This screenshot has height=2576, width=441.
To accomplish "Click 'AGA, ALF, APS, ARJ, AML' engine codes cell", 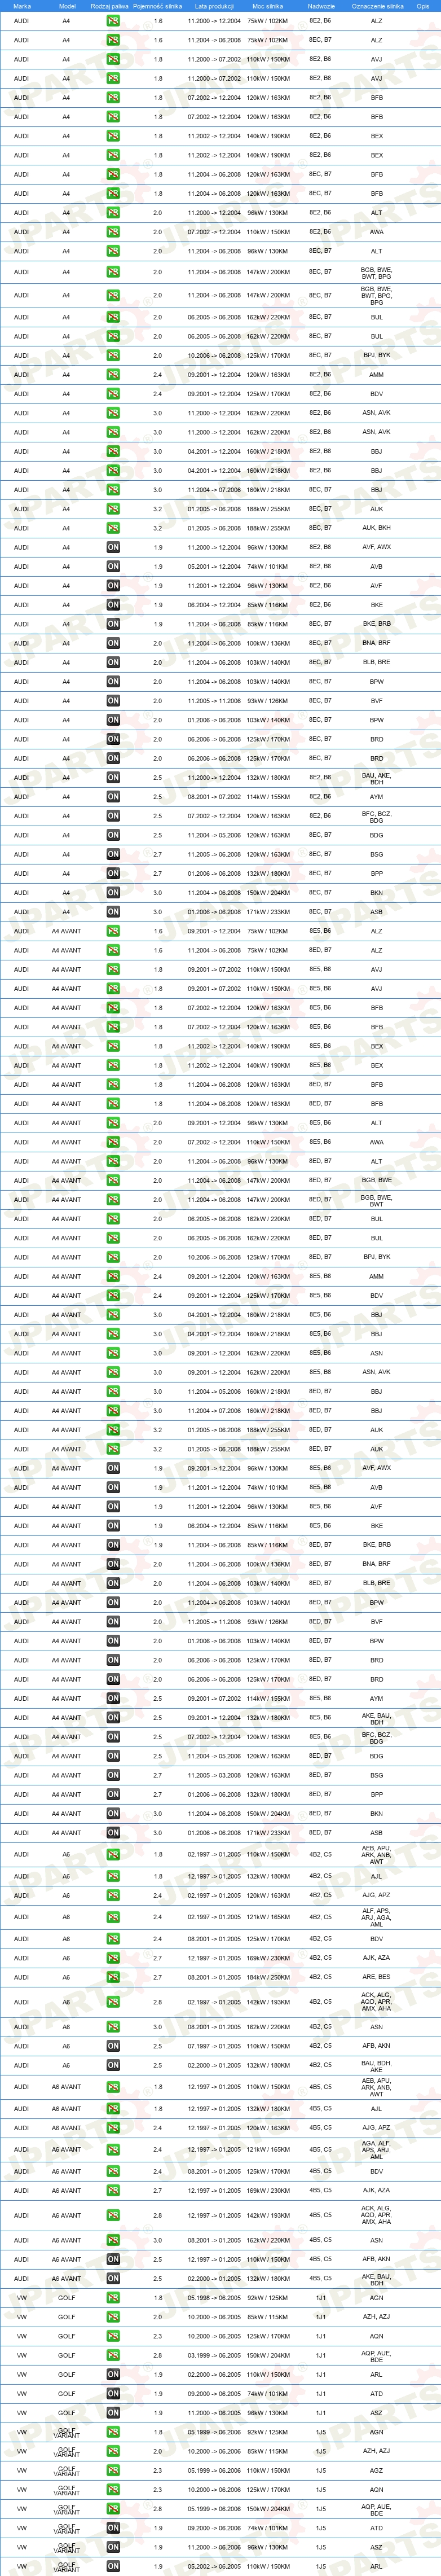I will pyautogui.click(x=377, y=2149).
